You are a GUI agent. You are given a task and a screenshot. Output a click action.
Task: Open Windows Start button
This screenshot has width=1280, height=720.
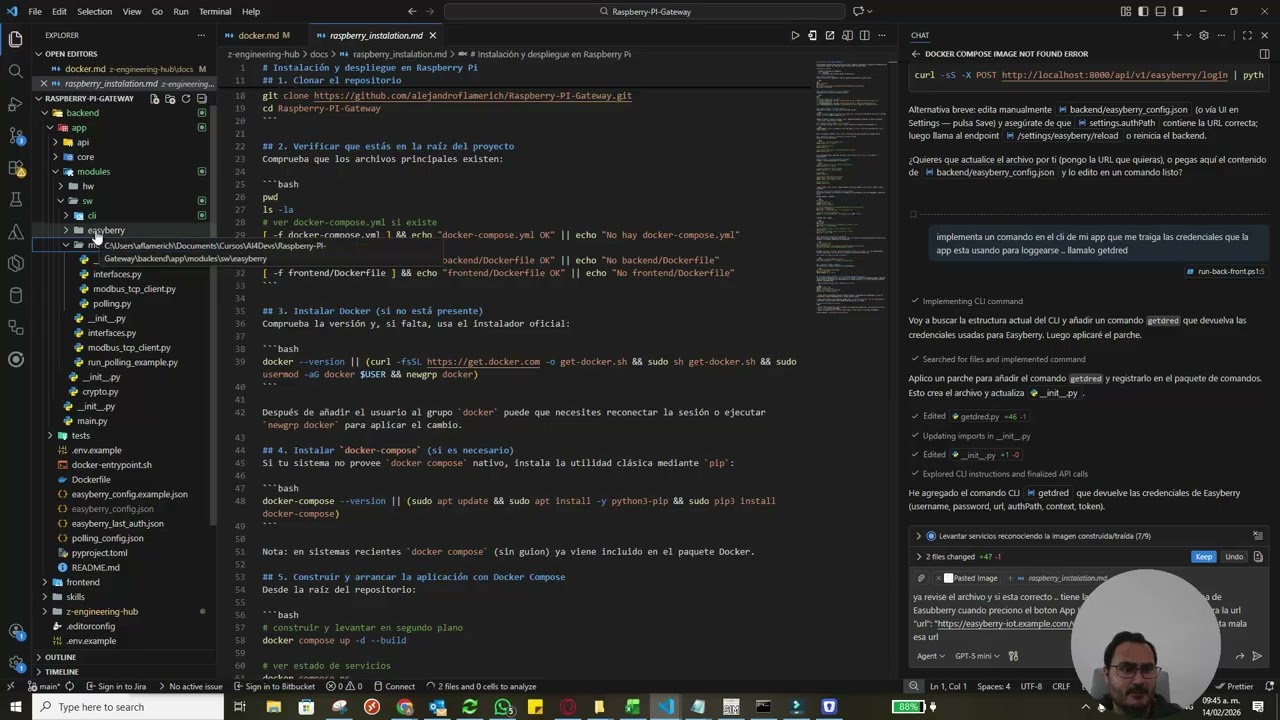click(14, 707)
